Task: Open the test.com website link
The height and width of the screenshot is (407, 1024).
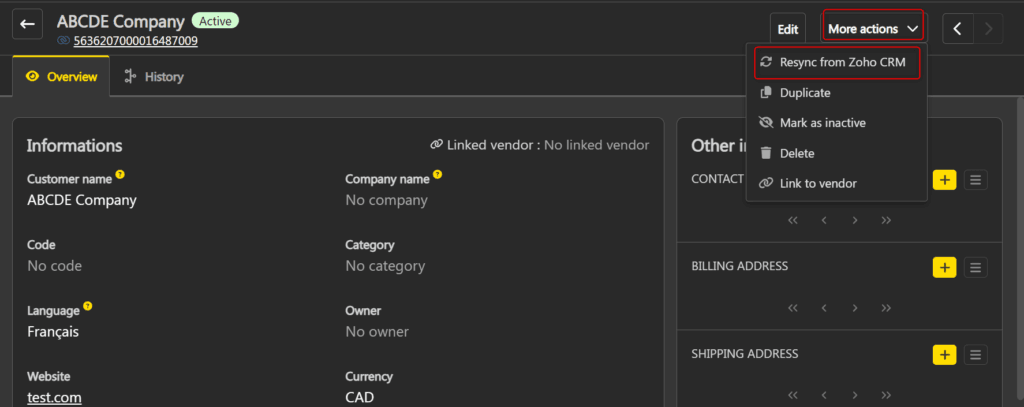Action: click(54, 398)
